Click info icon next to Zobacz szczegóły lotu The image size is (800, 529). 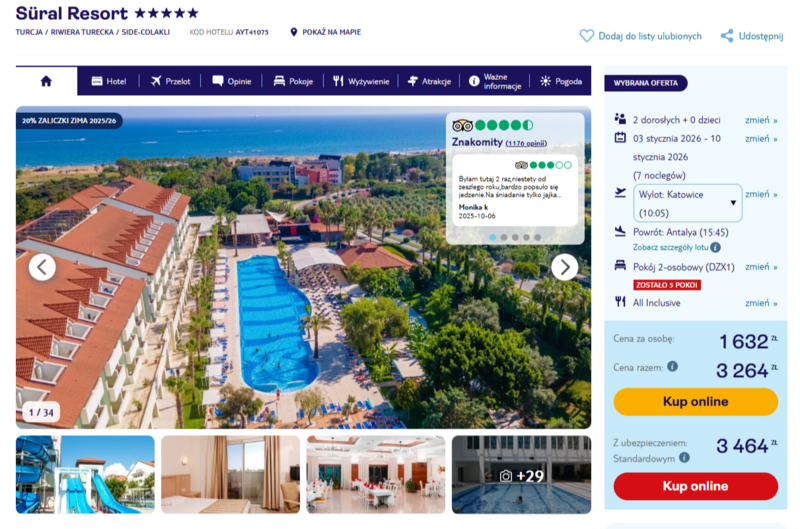pyautogui.click(x=716, y=247)
